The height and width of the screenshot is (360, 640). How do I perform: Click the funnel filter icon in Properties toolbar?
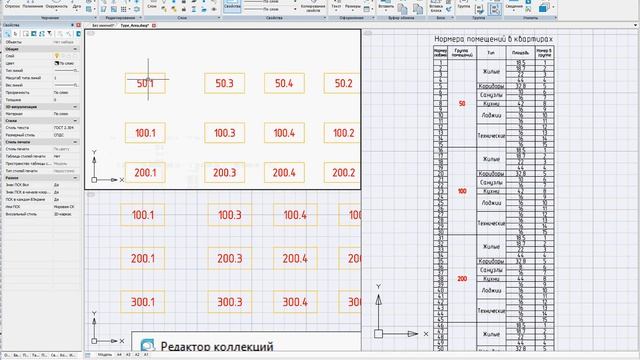click(x=50, y=34)
